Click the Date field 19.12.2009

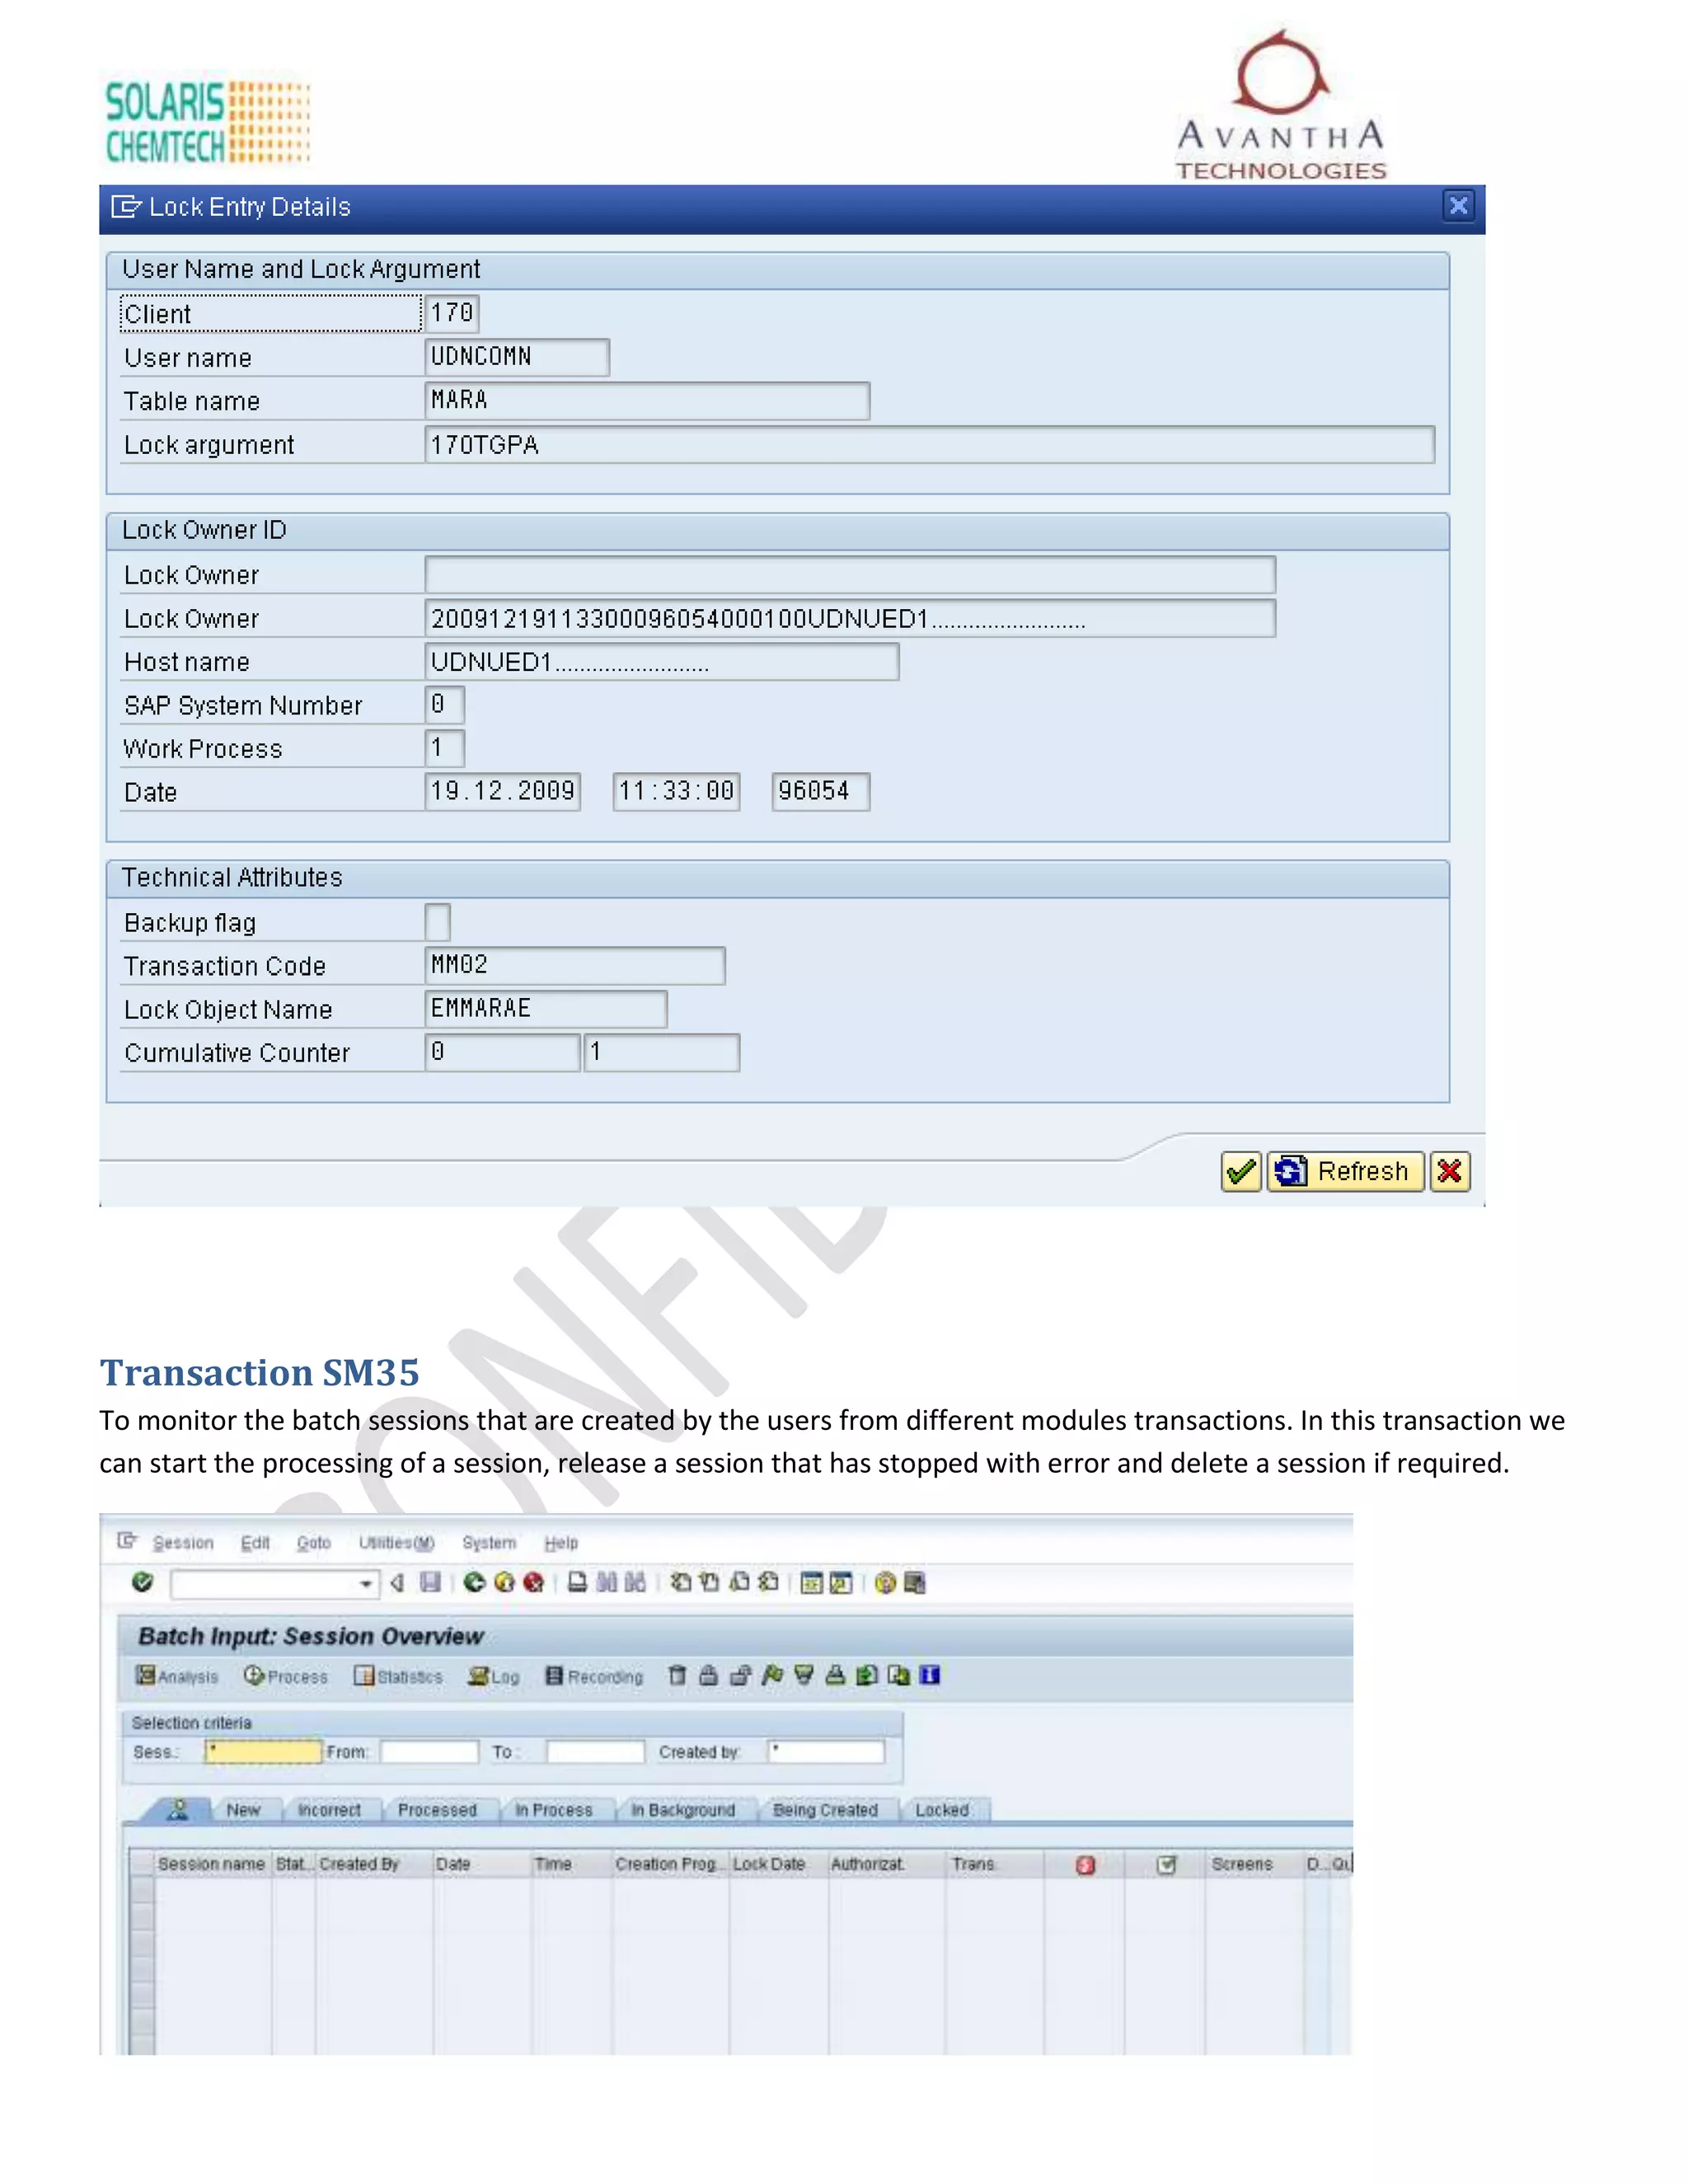pos(502,792)
